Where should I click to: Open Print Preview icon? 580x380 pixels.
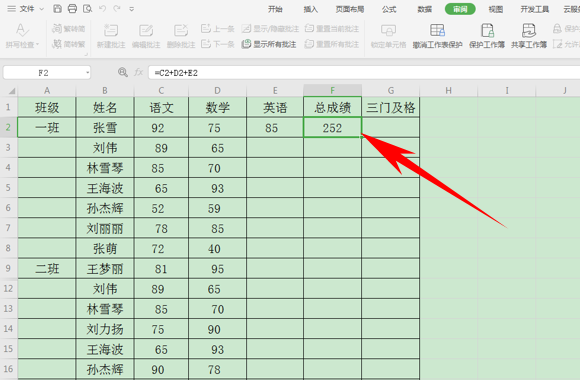coord(87,9)
